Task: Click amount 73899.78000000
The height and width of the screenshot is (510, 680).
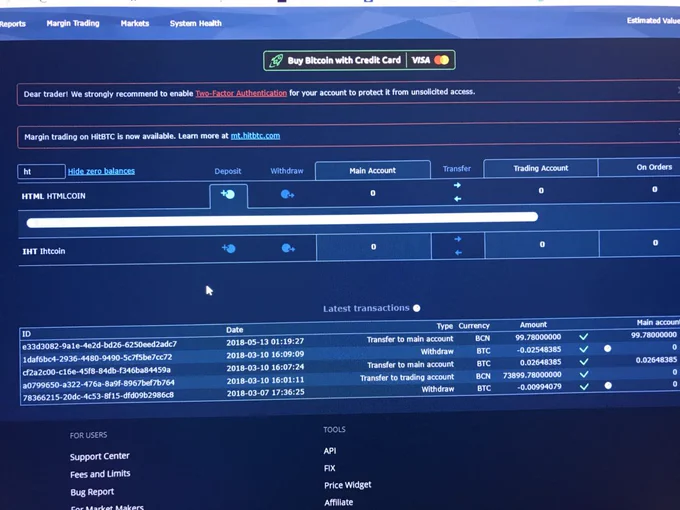Action: (x=532, y=375)
